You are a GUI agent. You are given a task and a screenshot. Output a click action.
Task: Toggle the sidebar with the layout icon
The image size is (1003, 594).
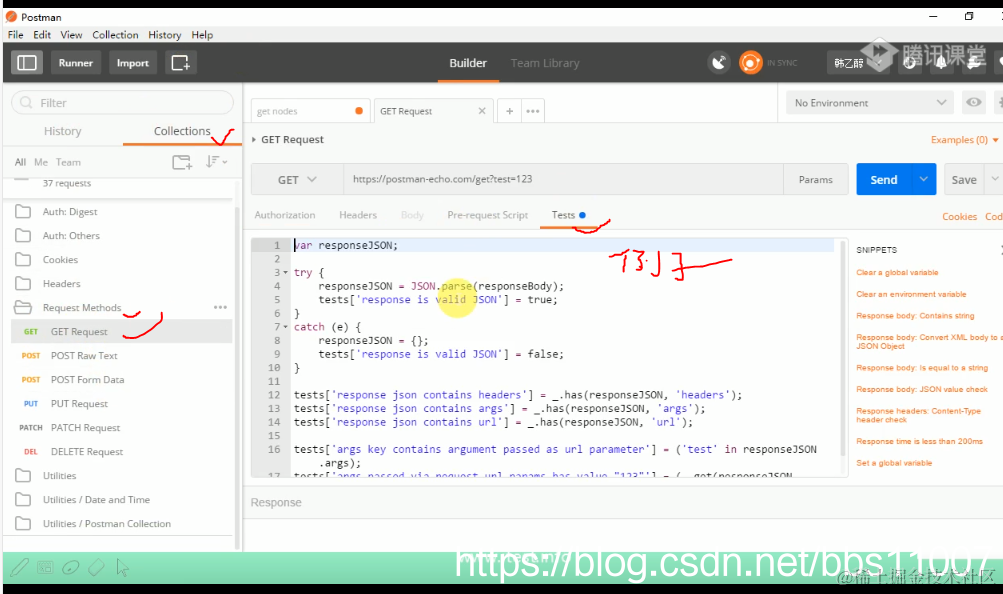pos(27,63)
